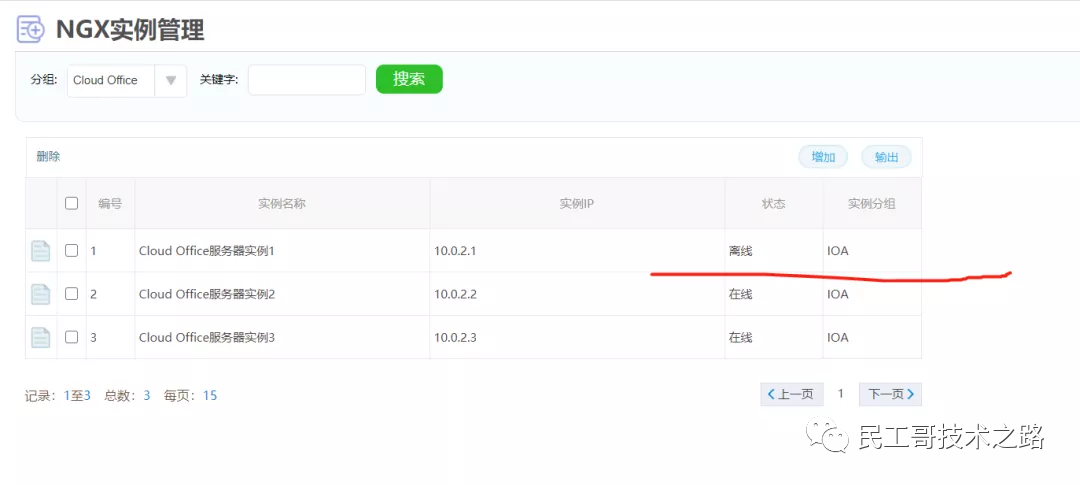Viewport: 1080px width, 485px height.
Task: Click the 实例分组 column header
Action: point(872,204)
